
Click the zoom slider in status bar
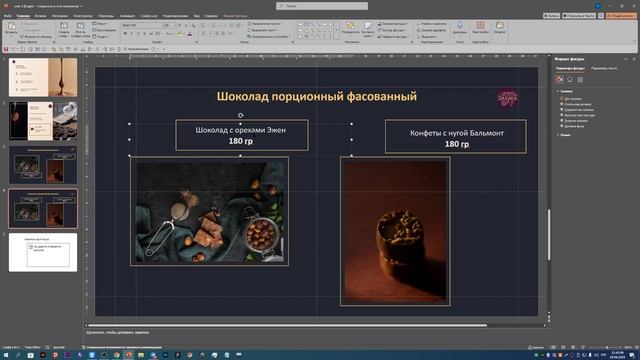[607, 347]
